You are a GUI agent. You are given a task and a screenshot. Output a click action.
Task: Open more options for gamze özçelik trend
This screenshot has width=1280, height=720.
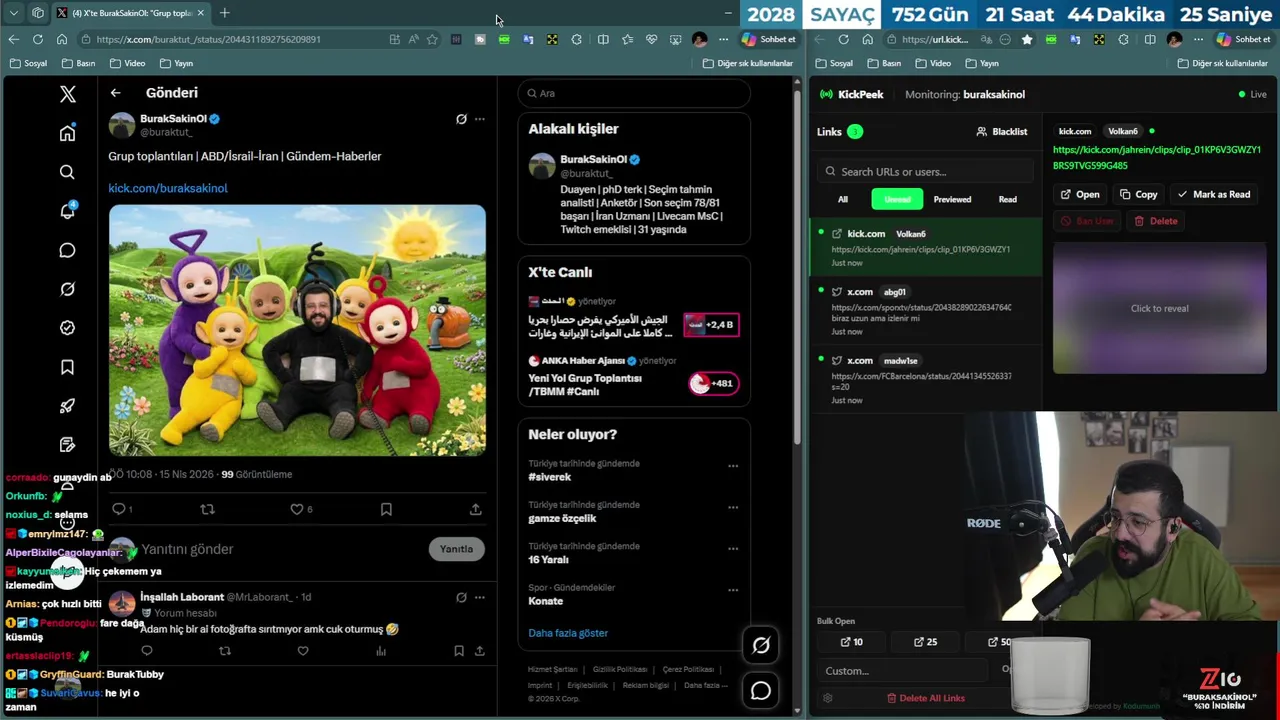(x=733, y=507)
